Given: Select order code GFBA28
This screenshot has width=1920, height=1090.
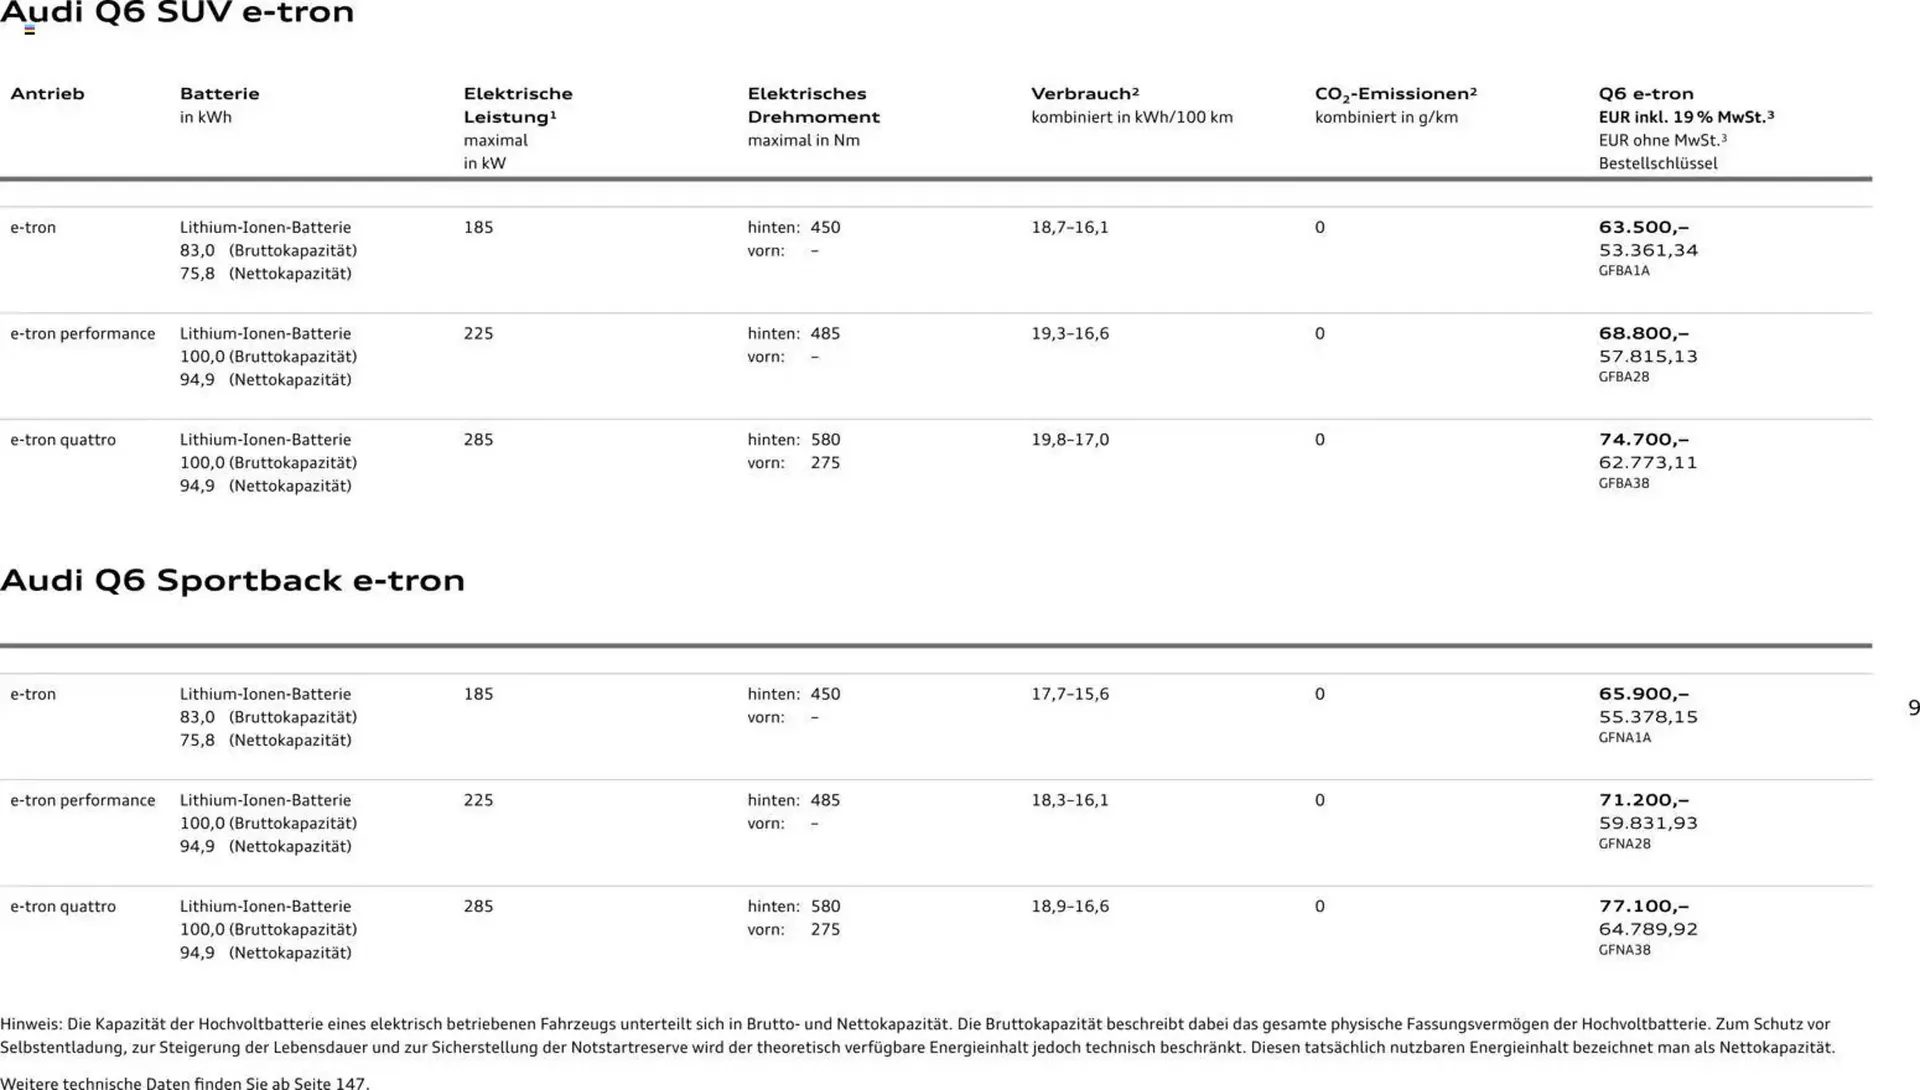Looking at the screenshot, I should tap(1623, 377).
